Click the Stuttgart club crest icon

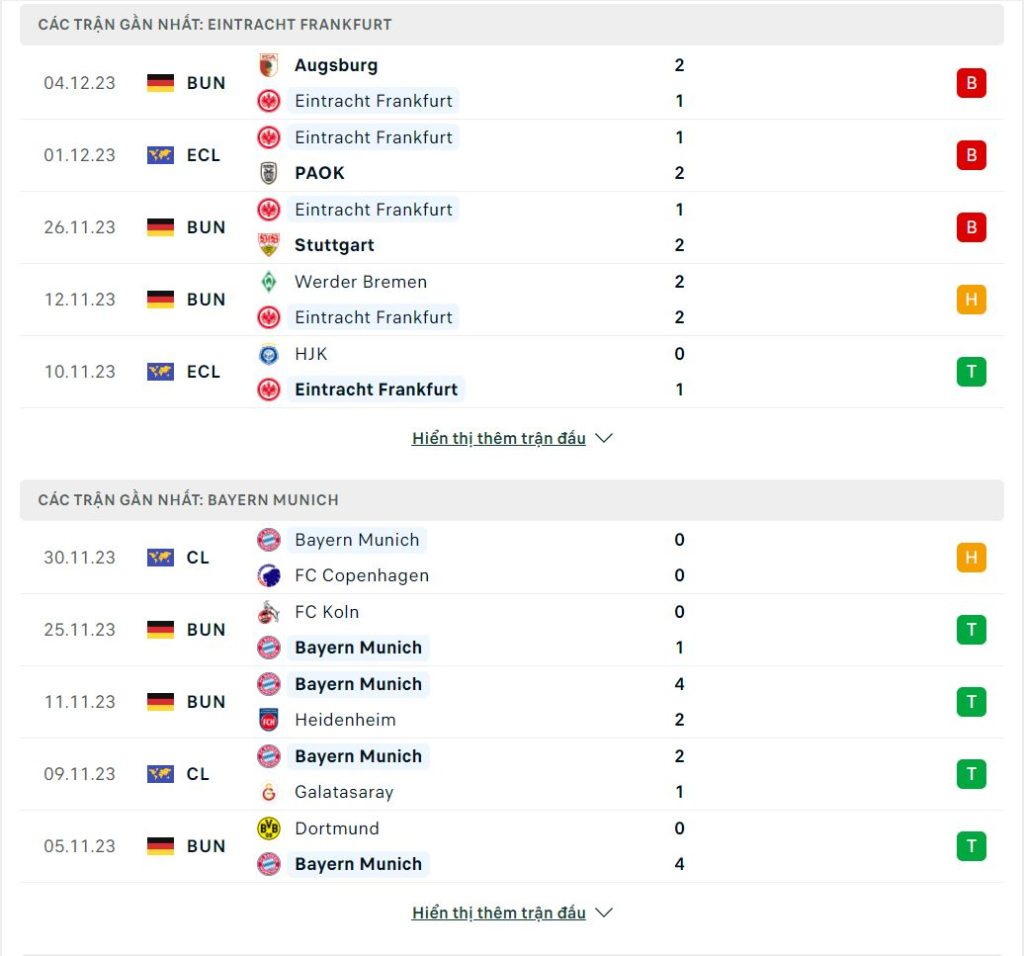coord(268,245)
